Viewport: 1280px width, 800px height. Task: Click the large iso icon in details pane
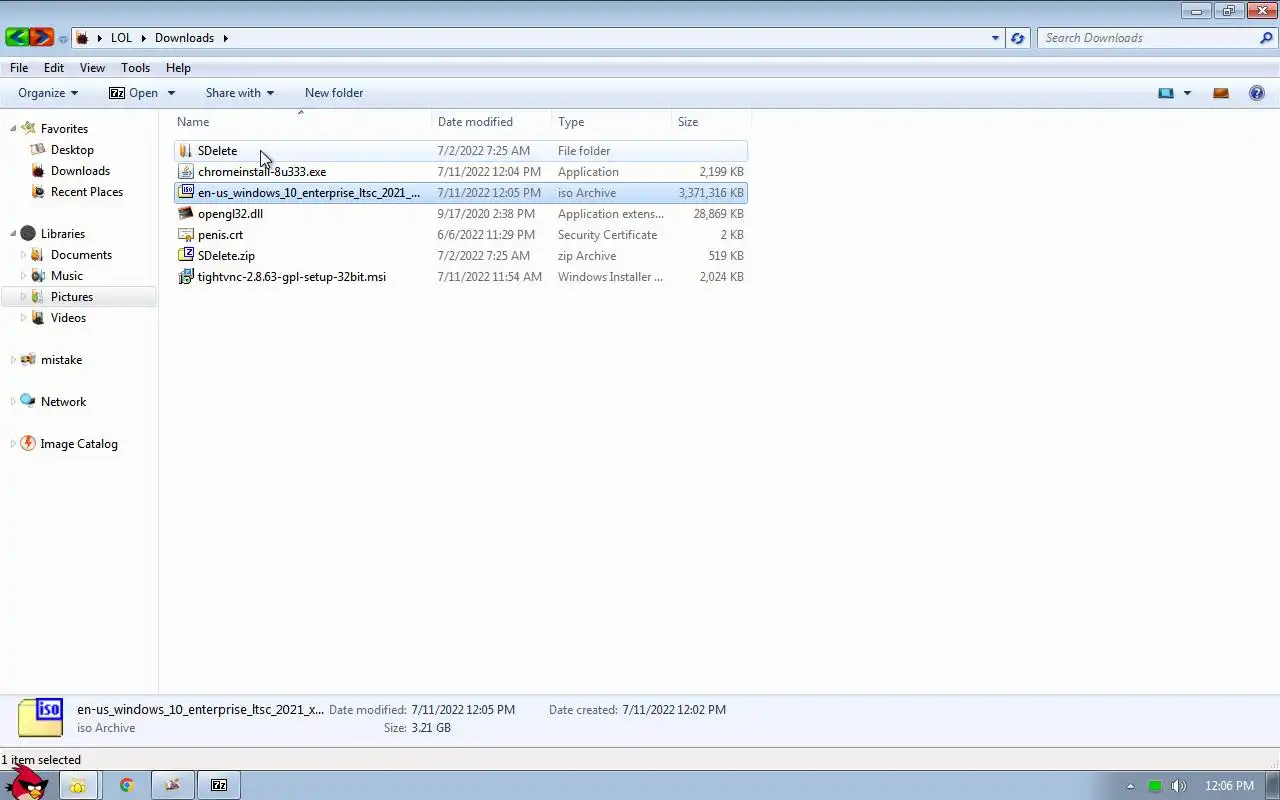coord(40,718)
